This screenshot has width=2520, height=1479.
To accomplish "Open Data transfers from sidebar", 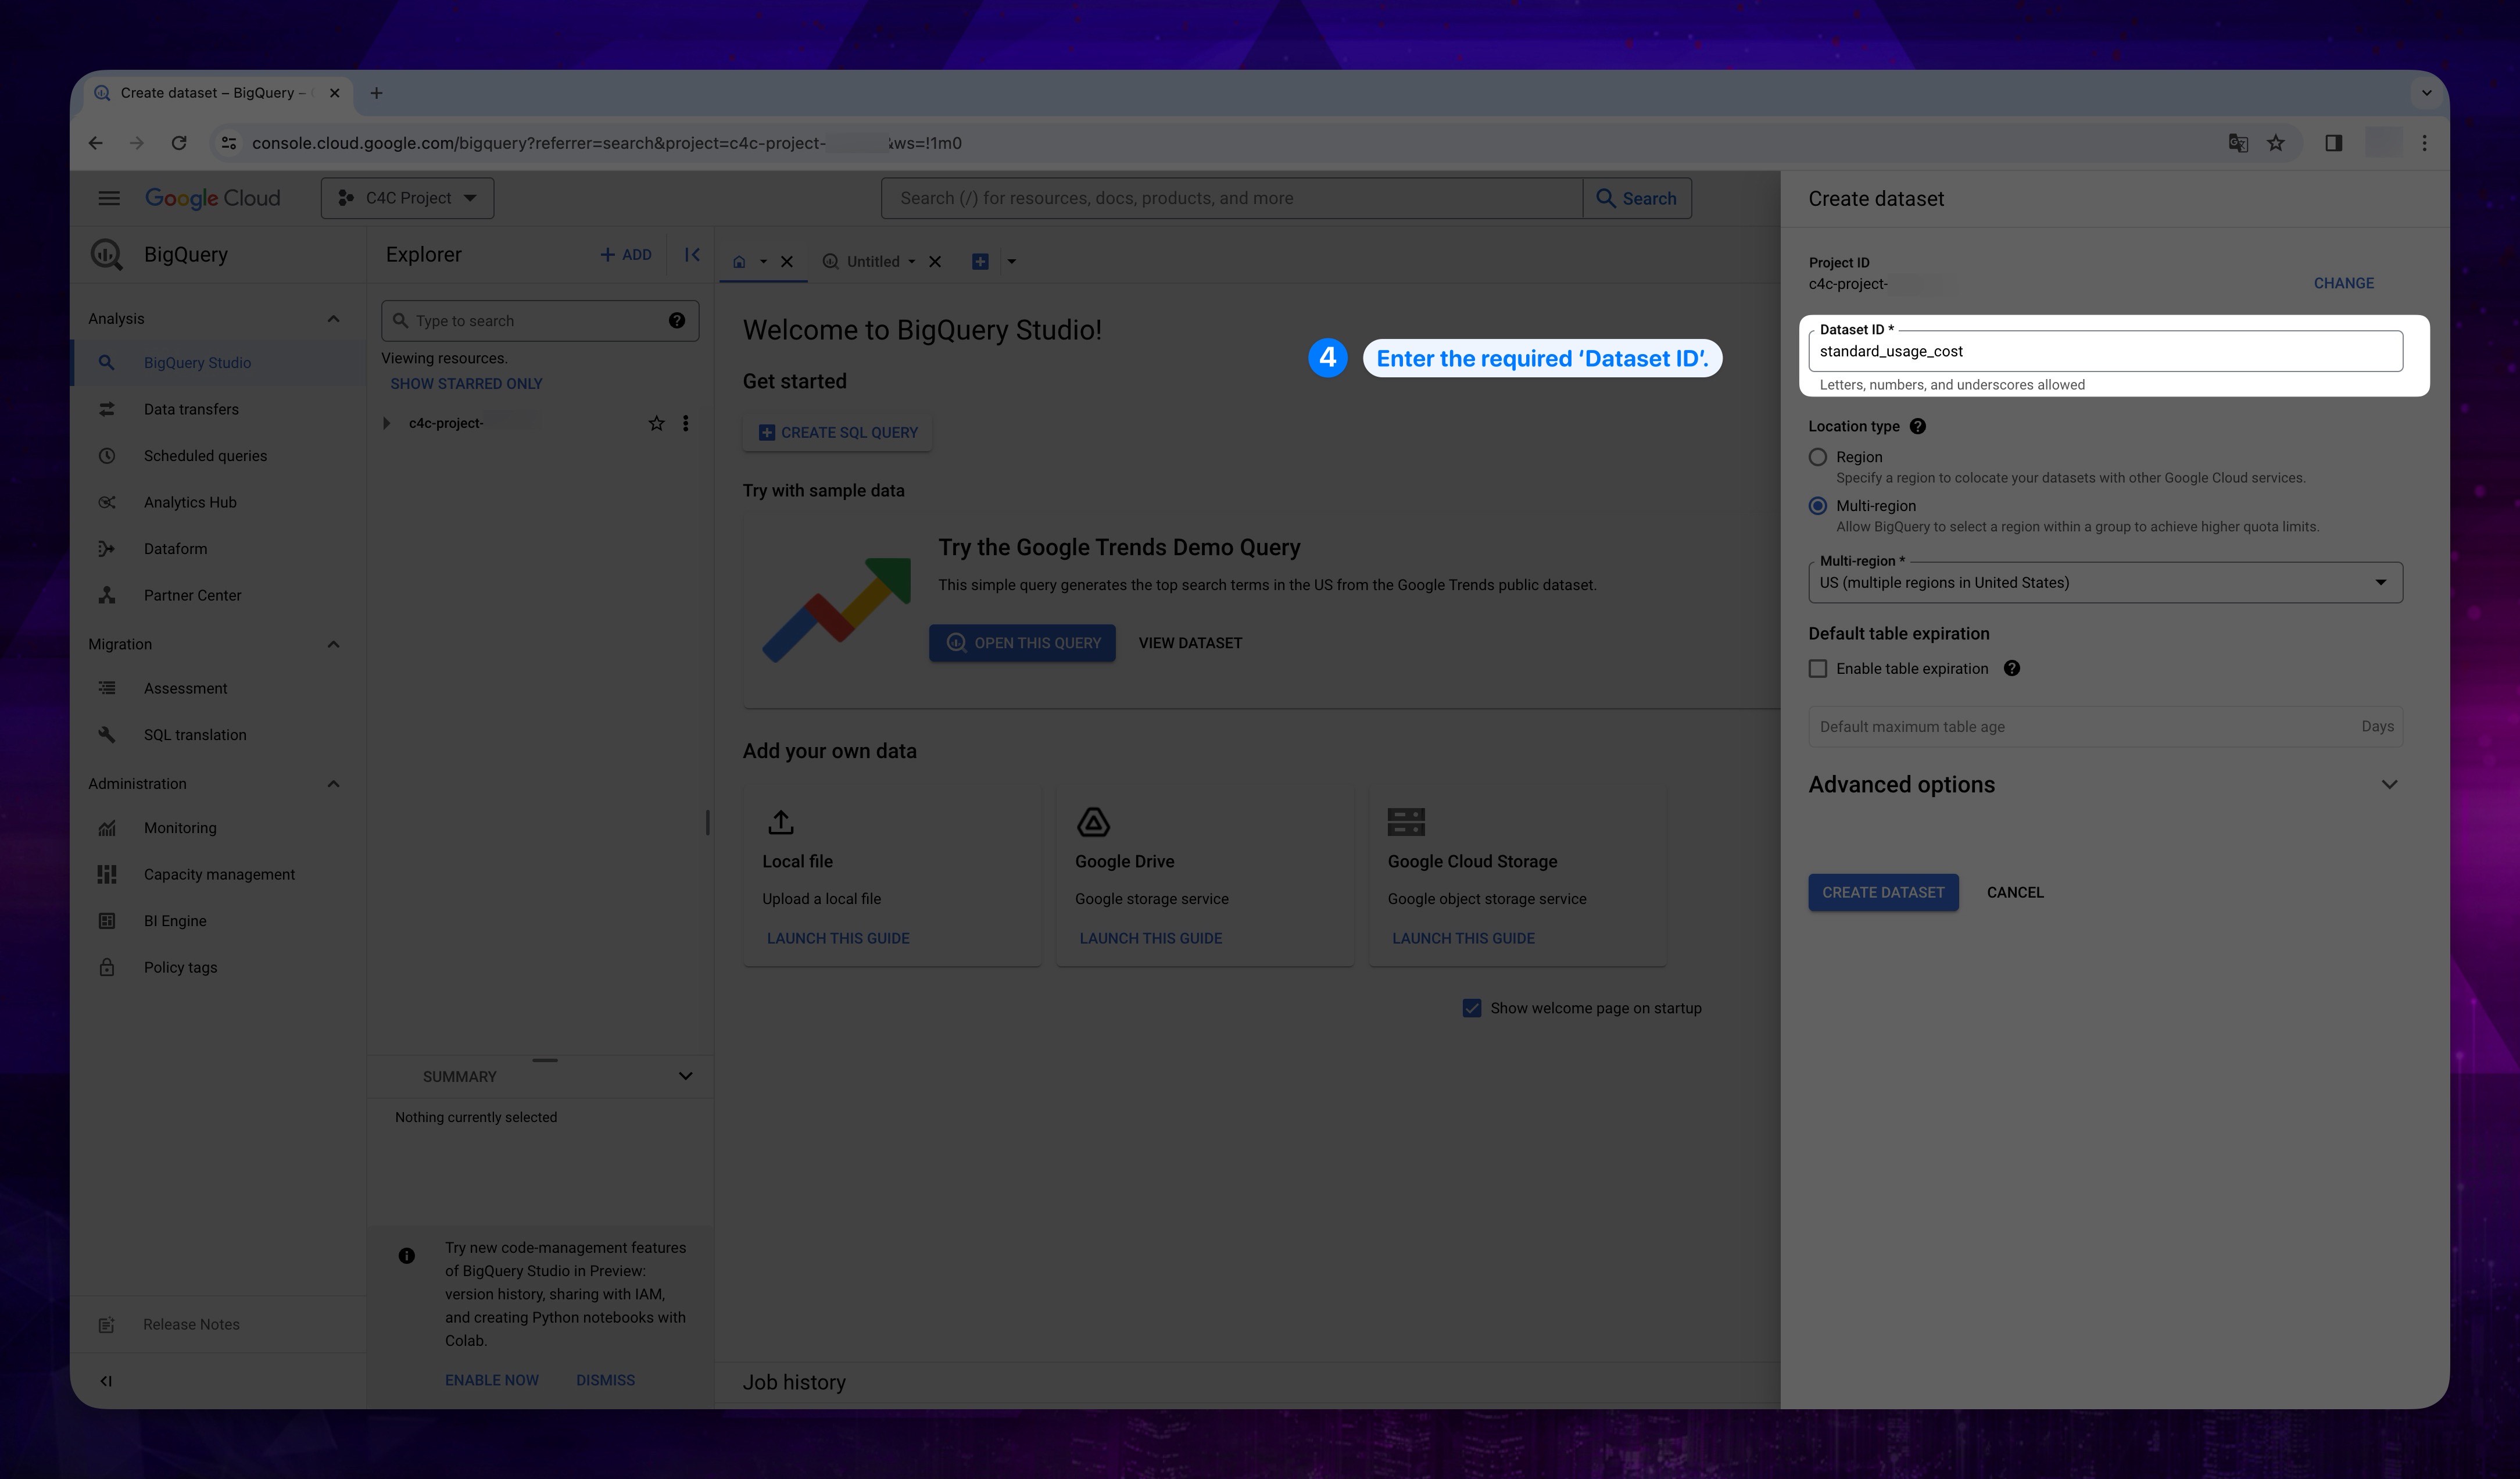I will pyautogui.click(x=191, y=409).
